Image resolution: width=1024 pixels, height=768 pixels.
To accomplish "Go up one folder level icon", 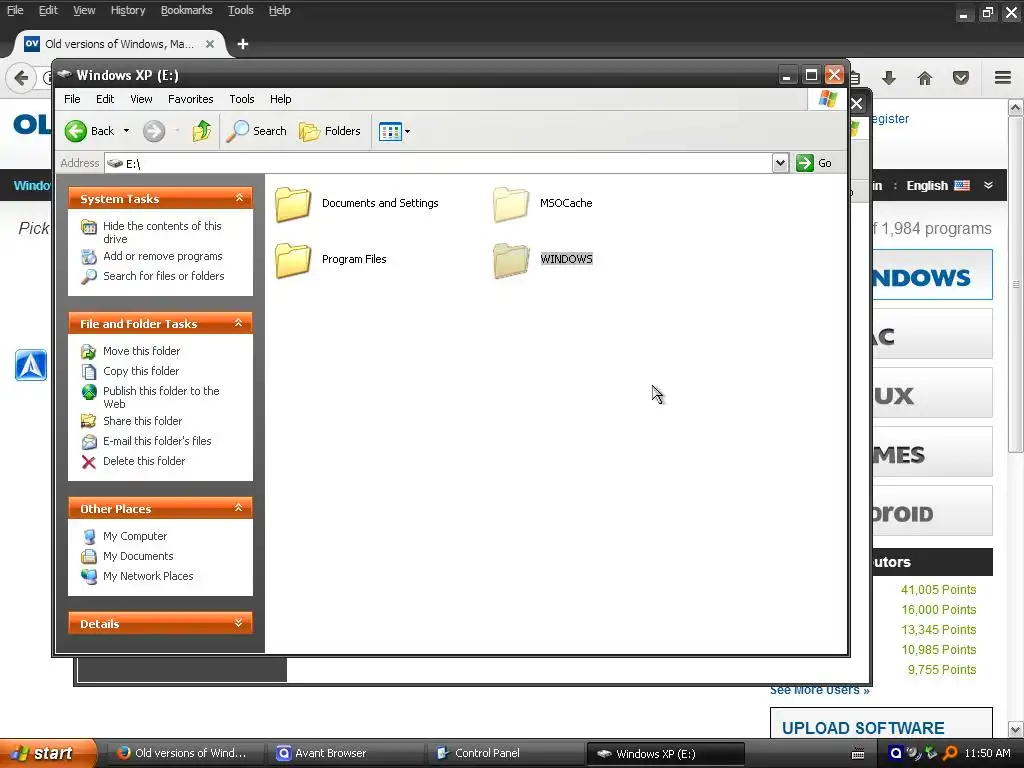I will [202, 131].
